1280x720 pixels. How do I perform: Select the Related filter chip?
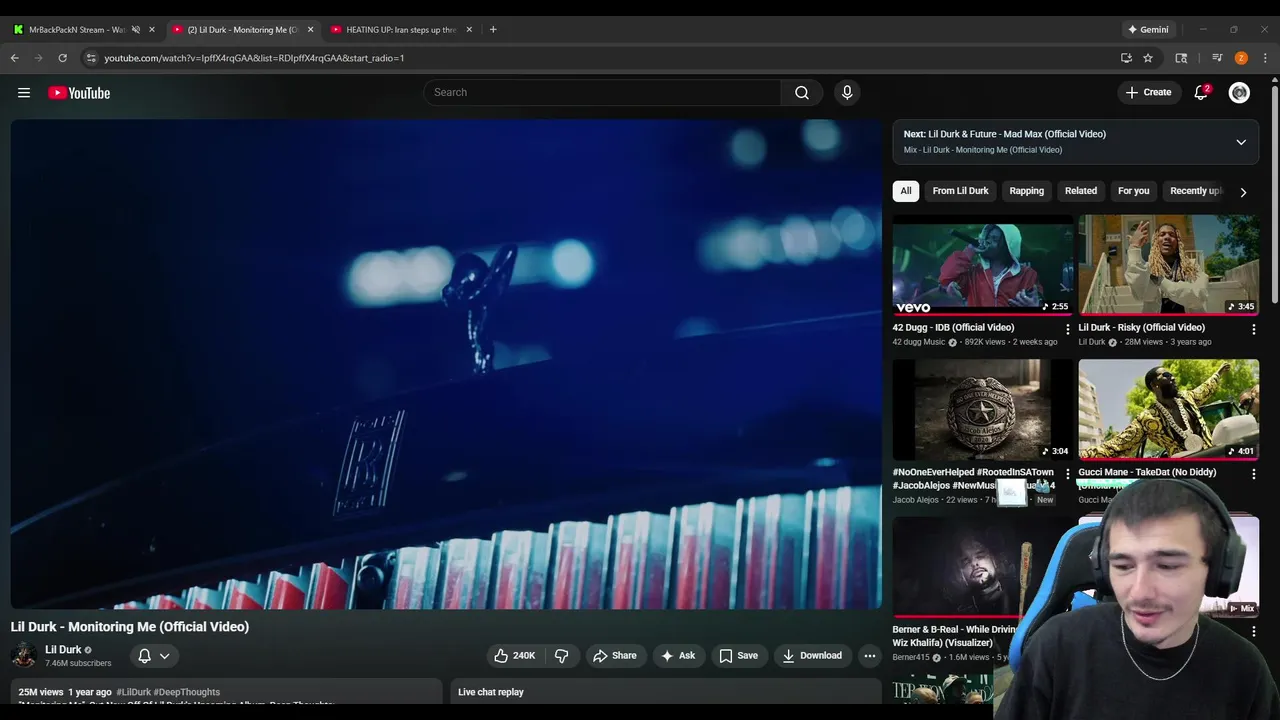click(1080, 191)
